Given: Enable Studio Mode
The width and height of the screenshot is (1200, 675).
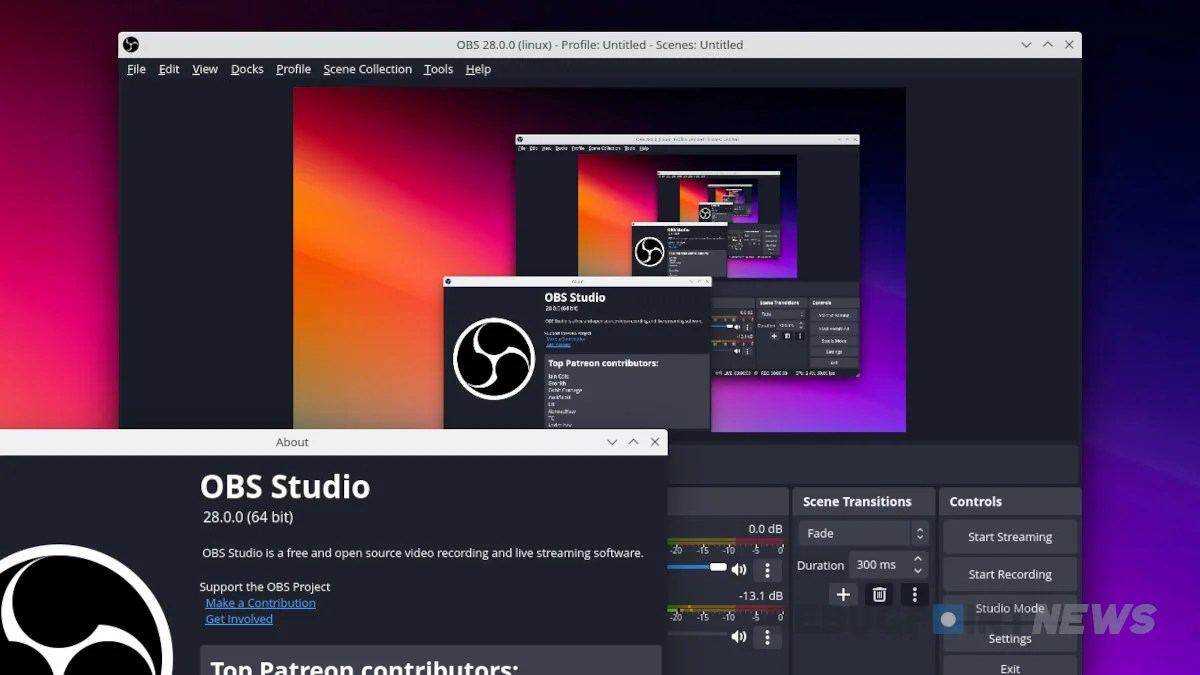Looking at the screenshot, I should point(1009,608).
